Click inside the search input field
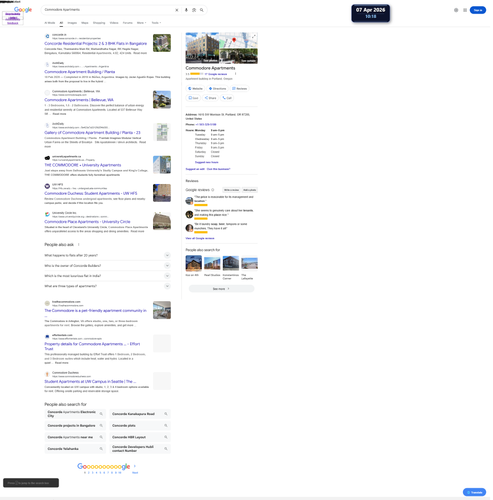 point(108,10)
